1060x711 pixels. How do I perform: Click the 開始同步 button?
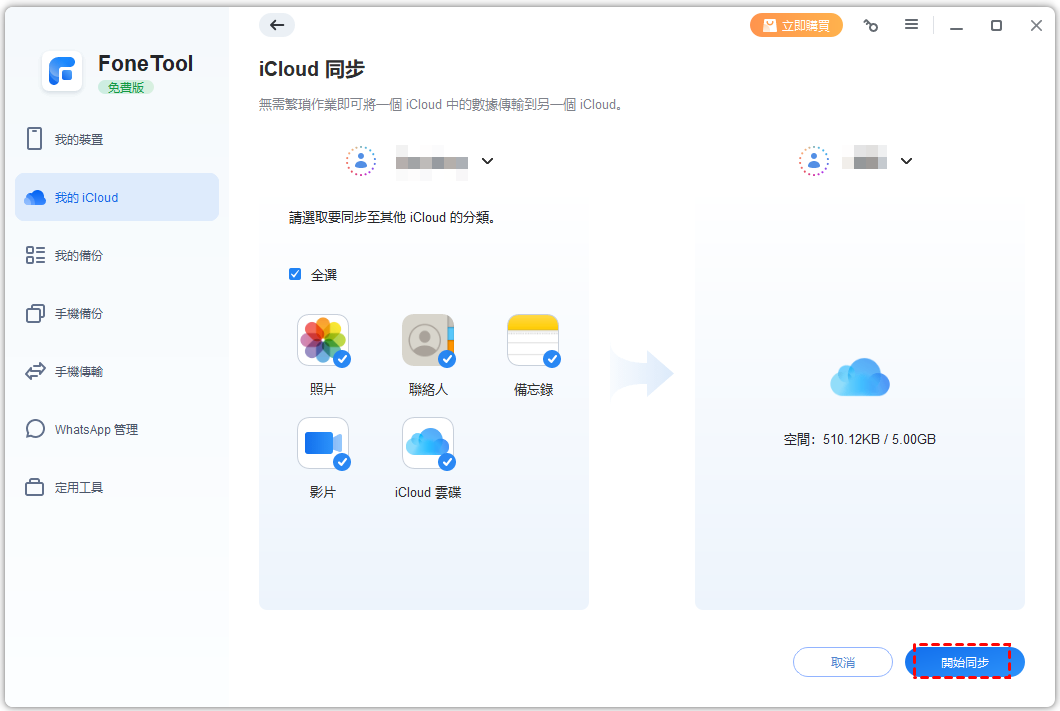click(x=964, y=662)
